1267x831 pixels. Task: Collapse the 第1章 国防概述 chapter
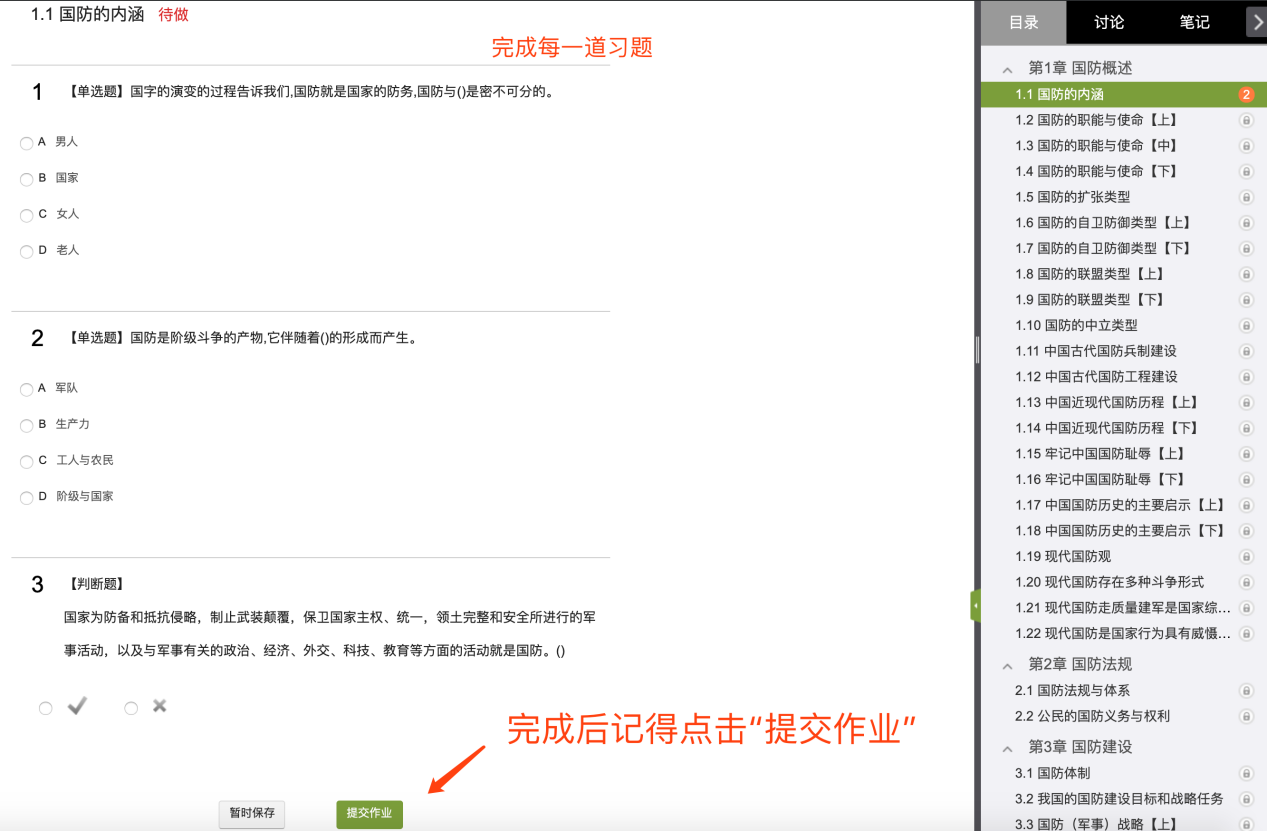pyautogui.click(x=1008, y=69)
